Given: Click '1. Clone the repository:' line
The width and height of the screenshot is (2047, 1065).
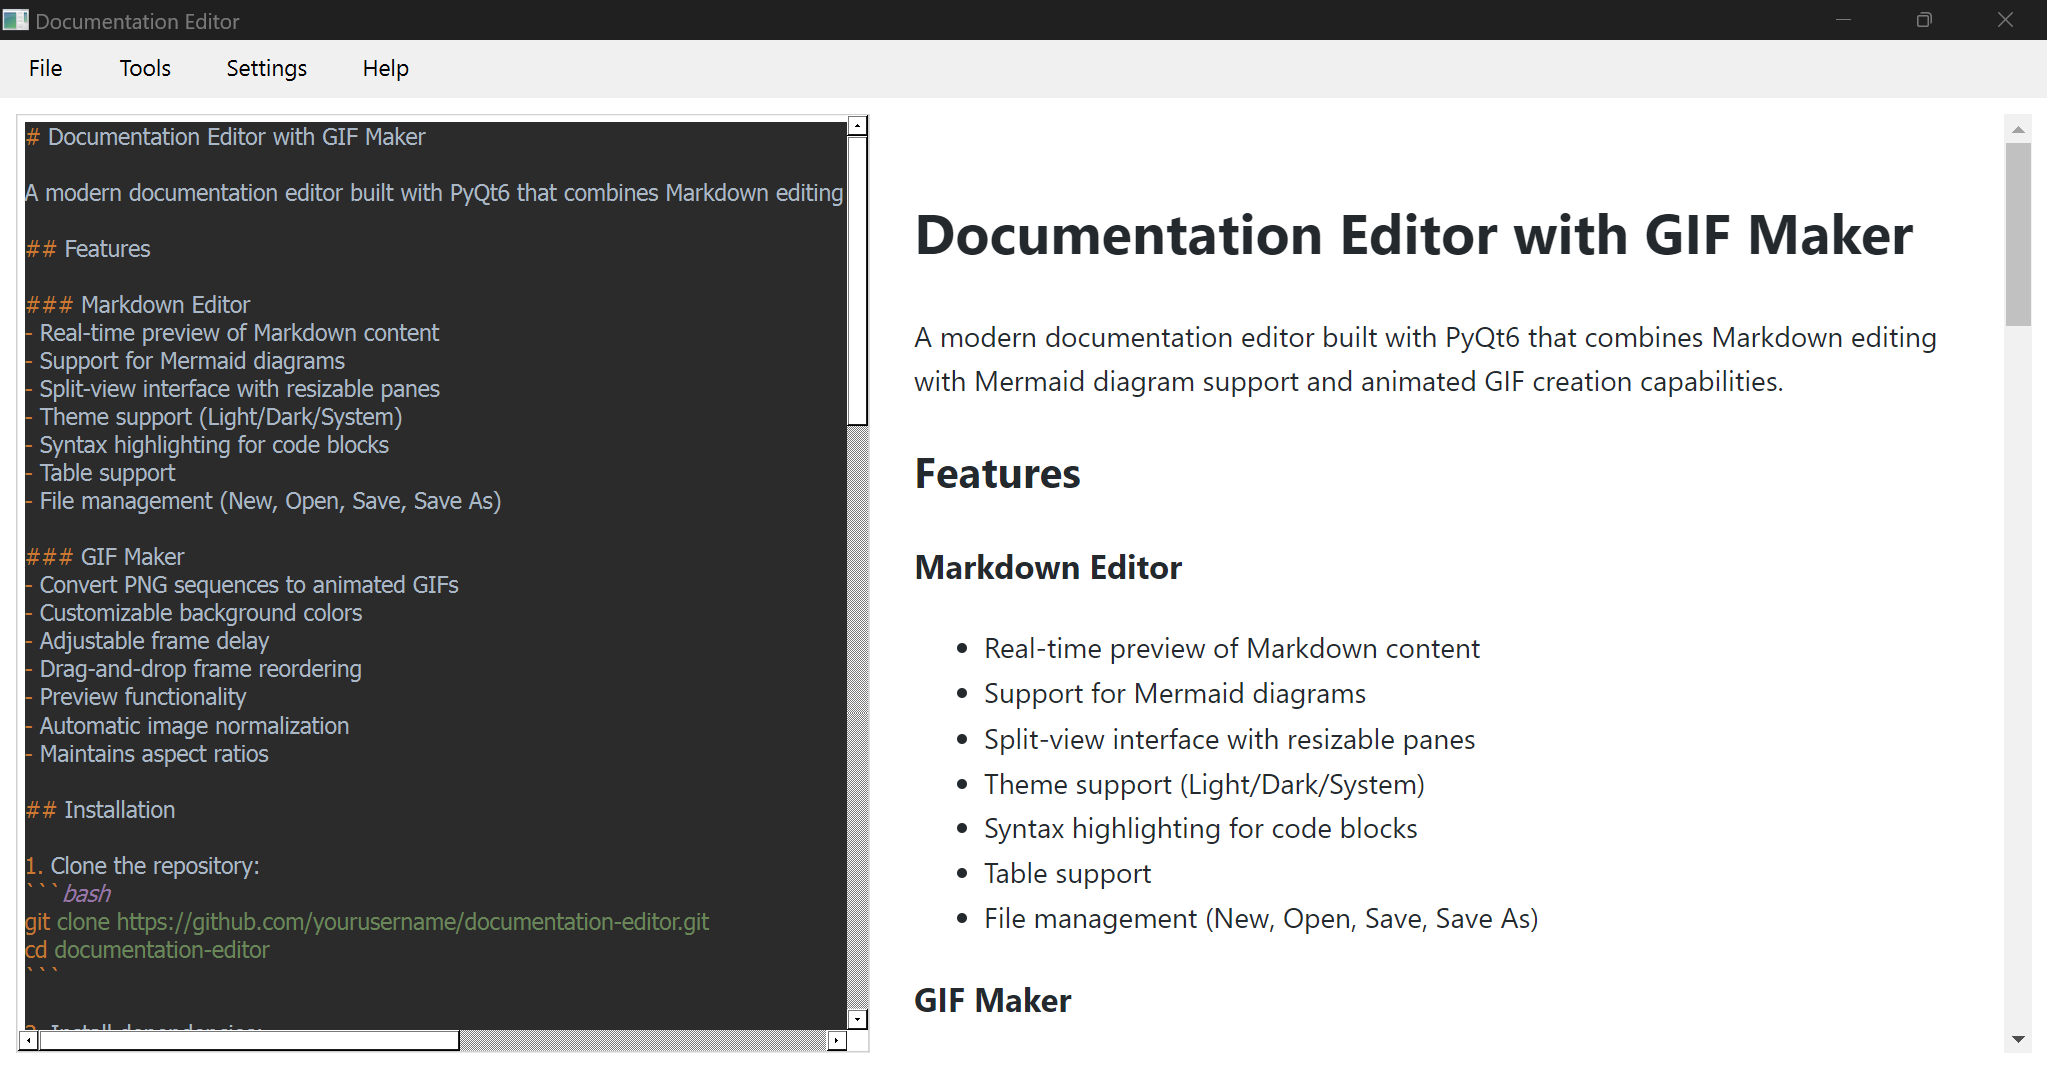Looking at the screenshot, I should (142, 866).
